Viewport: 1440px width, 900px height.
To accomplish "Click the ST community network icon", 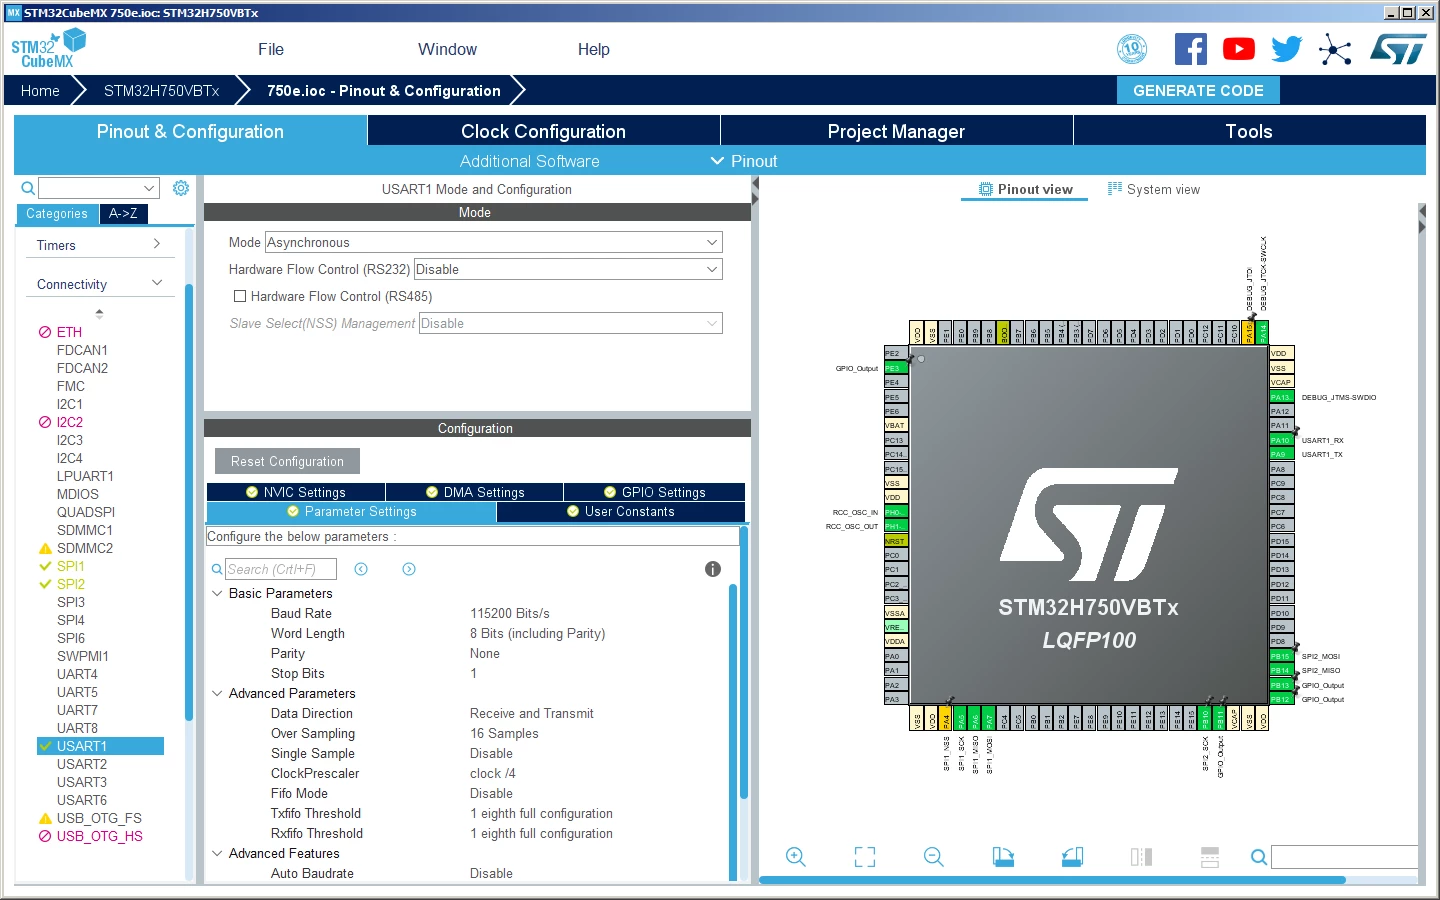I will click(x=1335, y=49).
